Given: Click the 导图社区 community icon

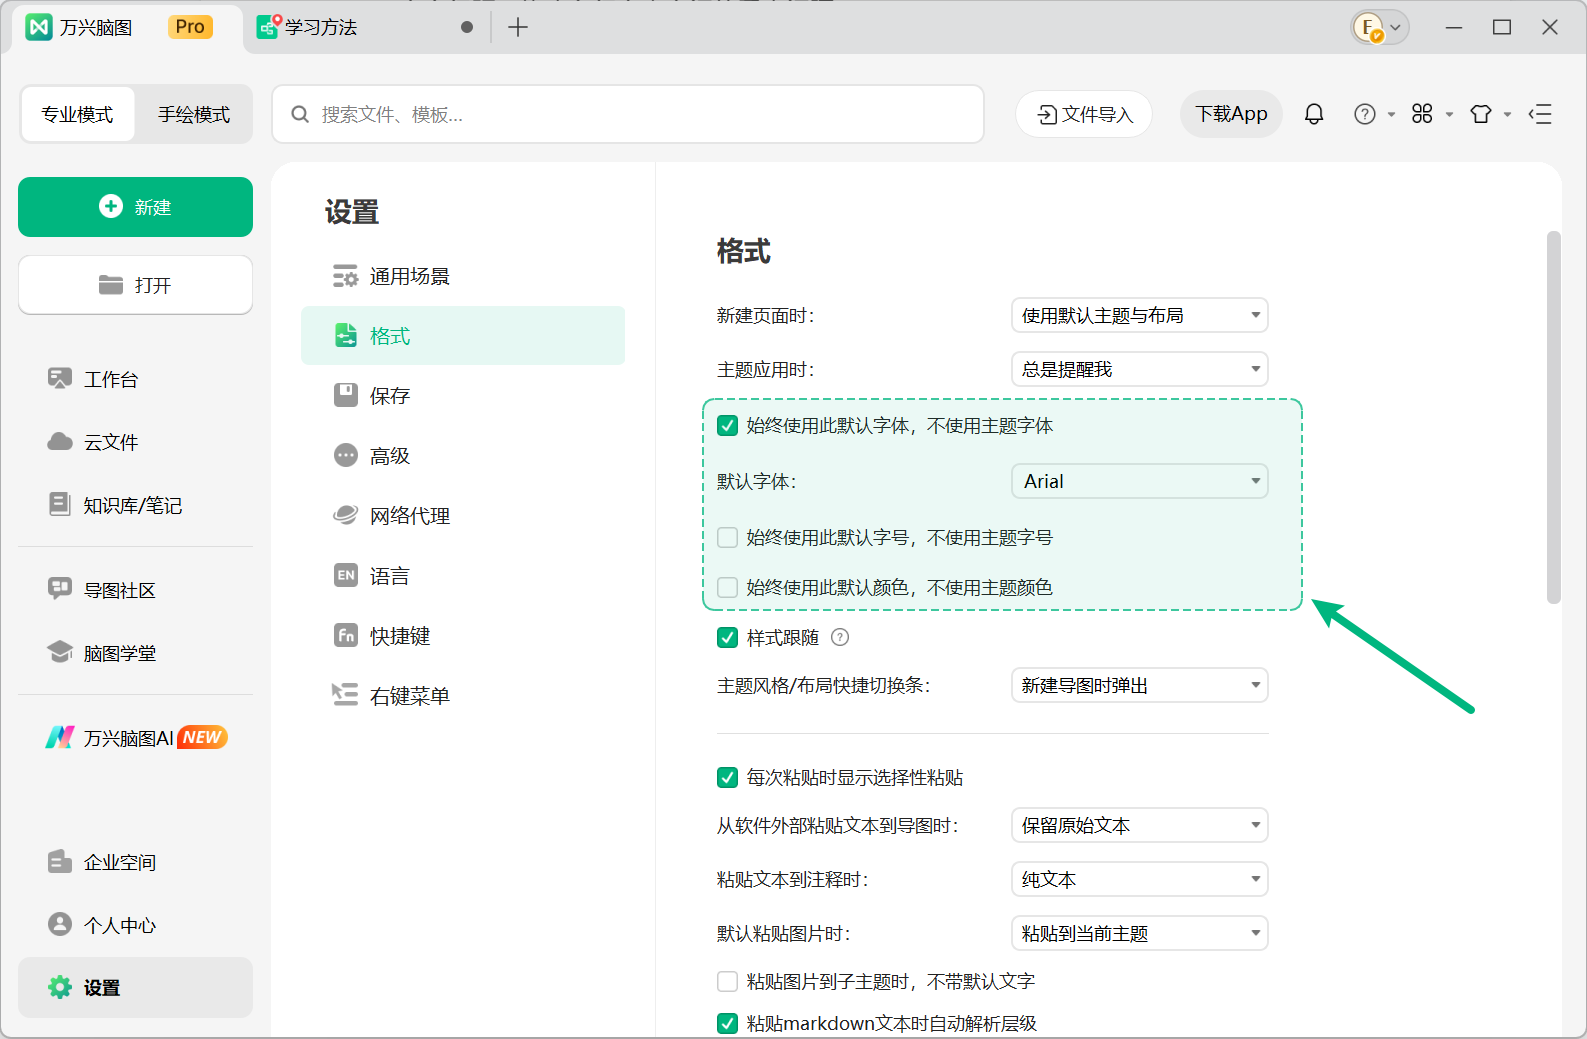Looking at the screenshot, I should [x=60, y=589].
